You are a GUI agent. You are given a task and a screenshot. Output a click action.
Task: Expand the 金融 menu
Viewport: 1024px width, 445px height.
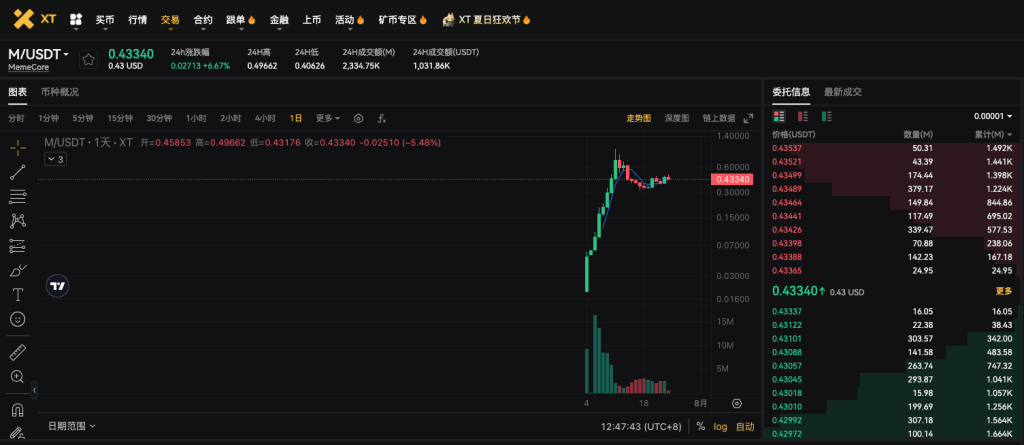(279, 20)
